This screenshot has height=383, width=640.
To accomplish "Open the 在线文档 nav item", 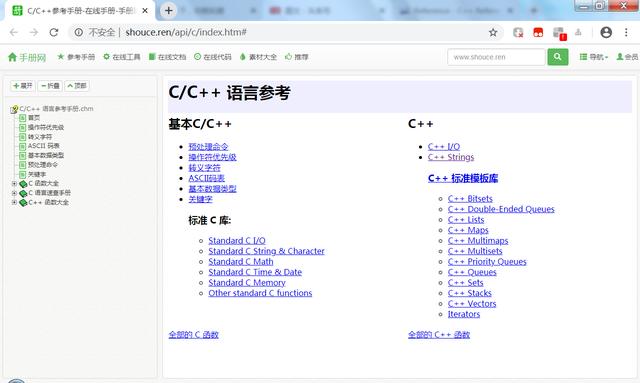I will [167, 57].
